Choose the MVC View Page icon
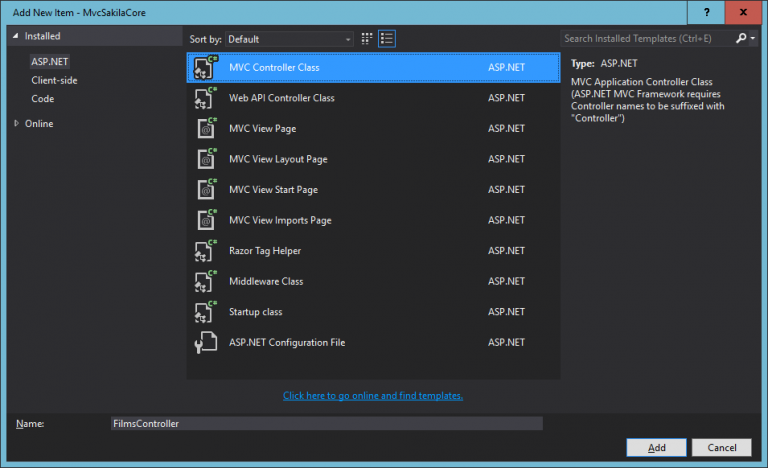 point(204,129)
